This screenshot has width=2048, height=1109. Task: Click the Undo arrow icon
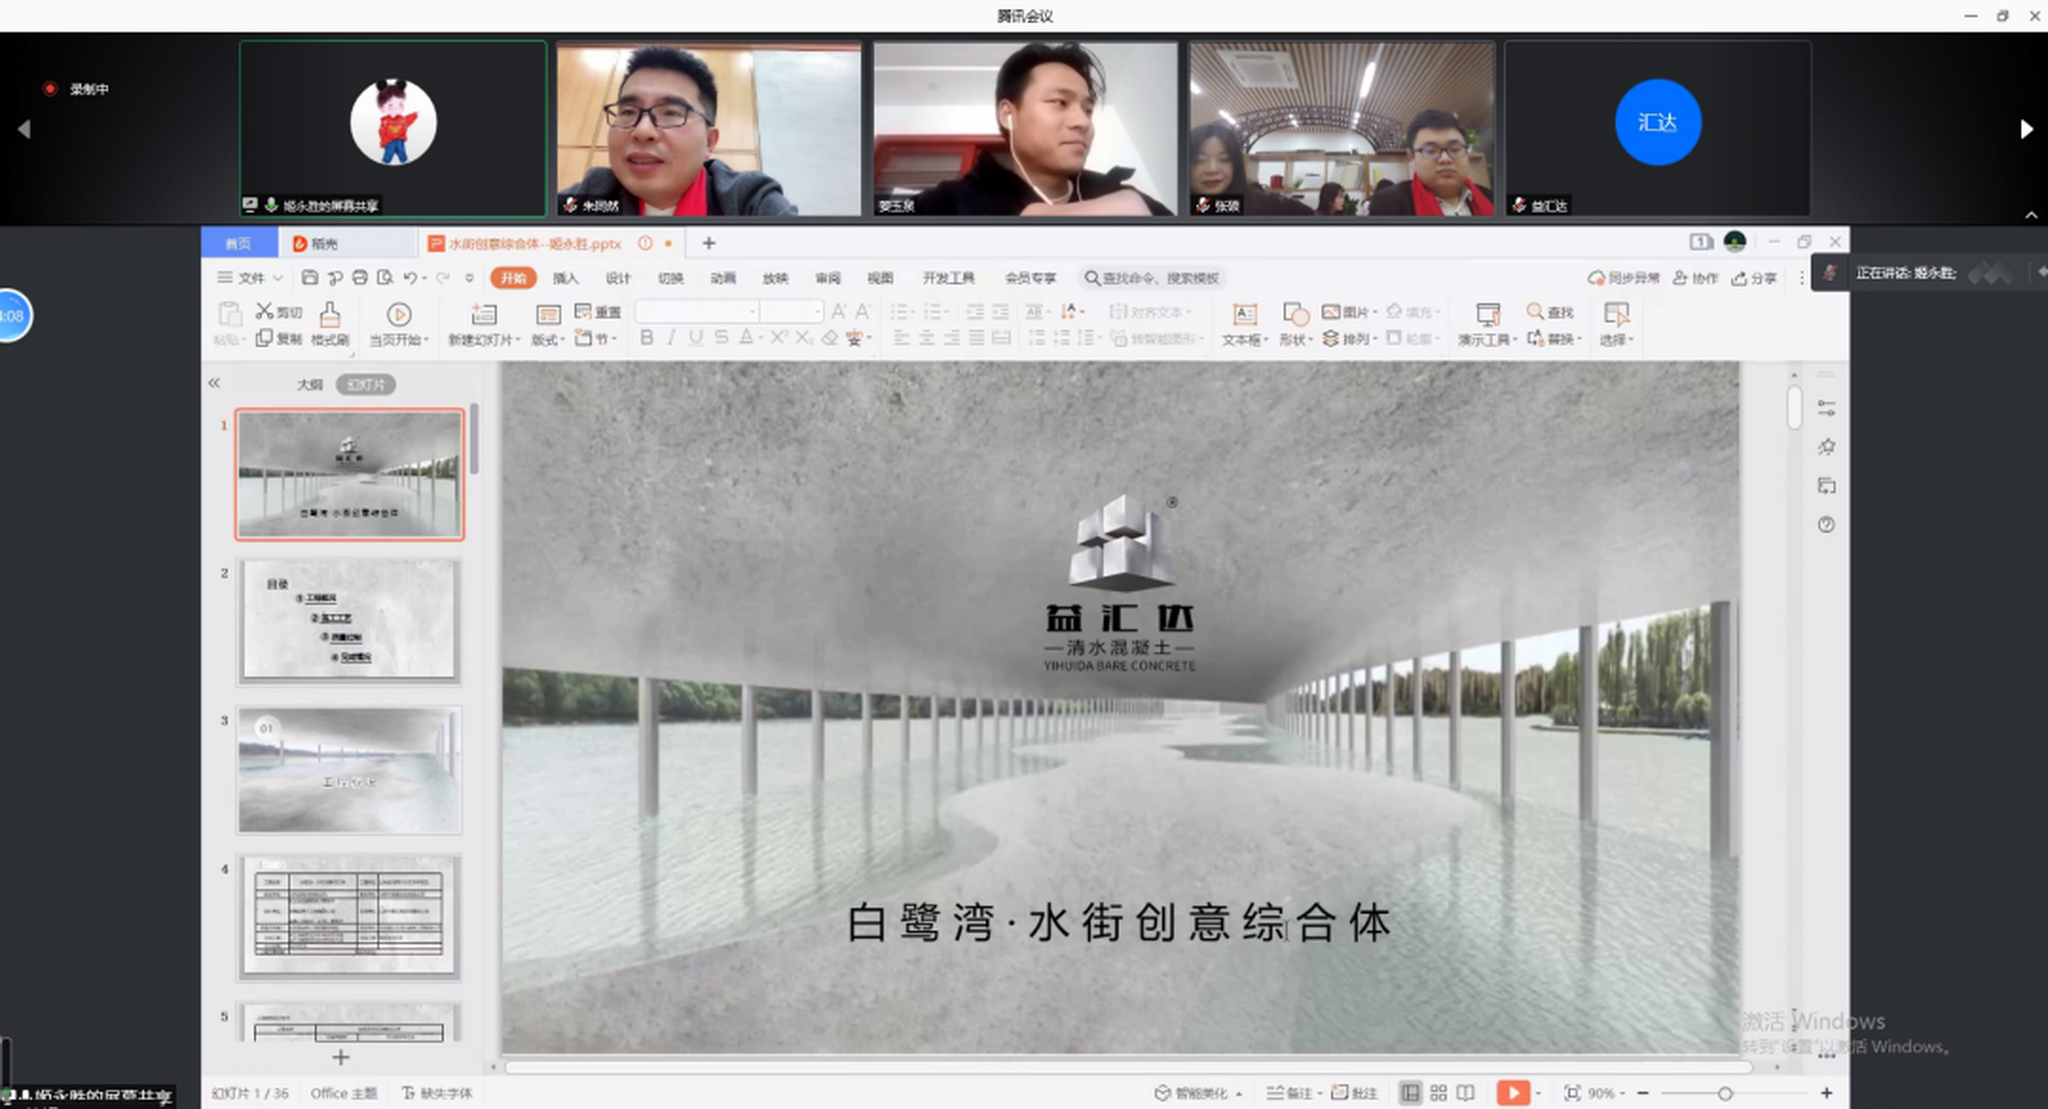(x=409, y=277)
